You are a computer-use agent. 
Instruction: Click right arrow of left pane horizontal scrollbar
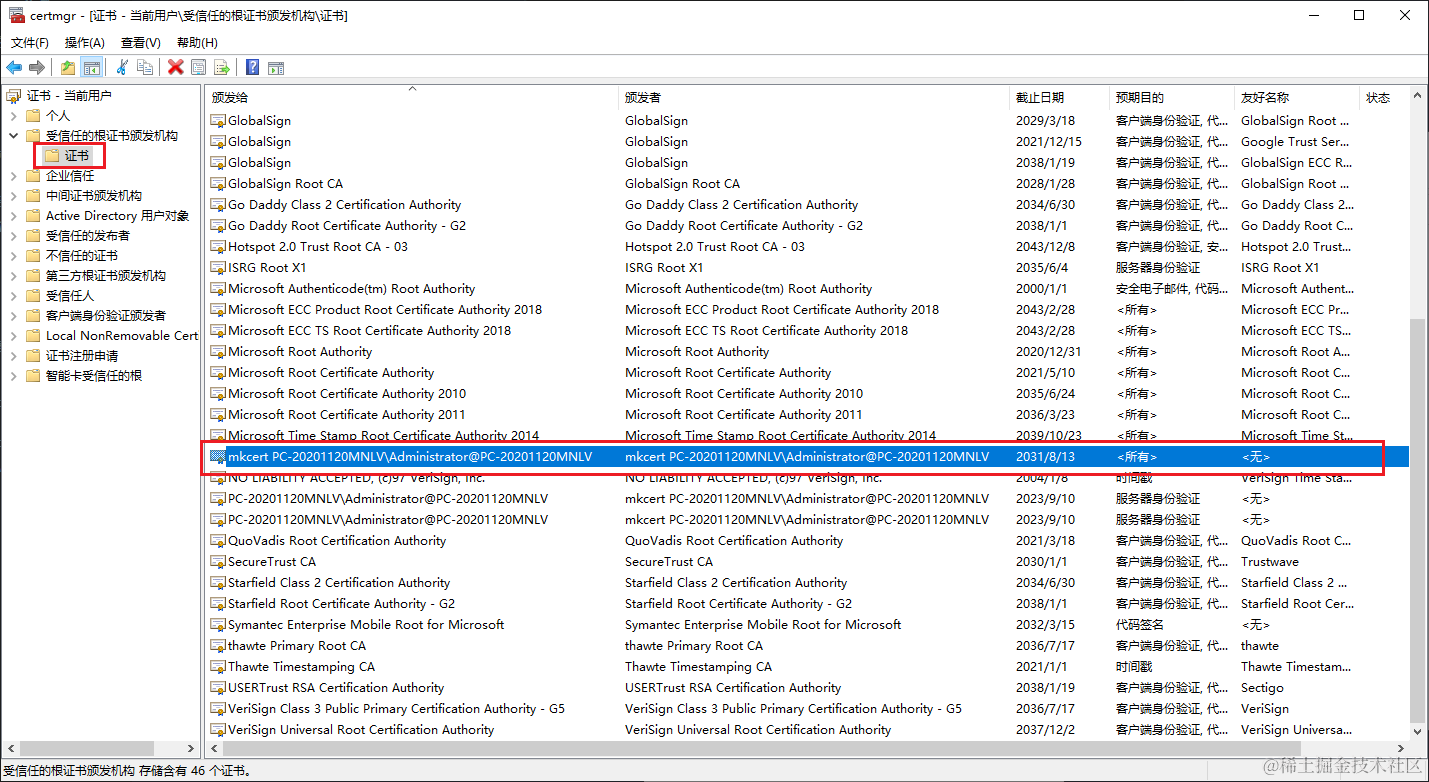(191, 748)
